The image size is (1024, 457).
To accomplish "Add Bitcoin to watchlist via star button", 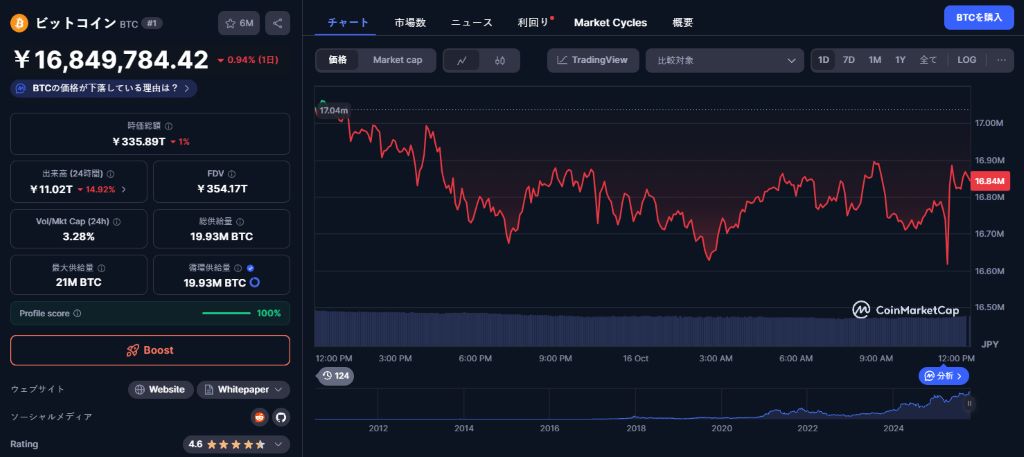I will (x=239, y=22).
